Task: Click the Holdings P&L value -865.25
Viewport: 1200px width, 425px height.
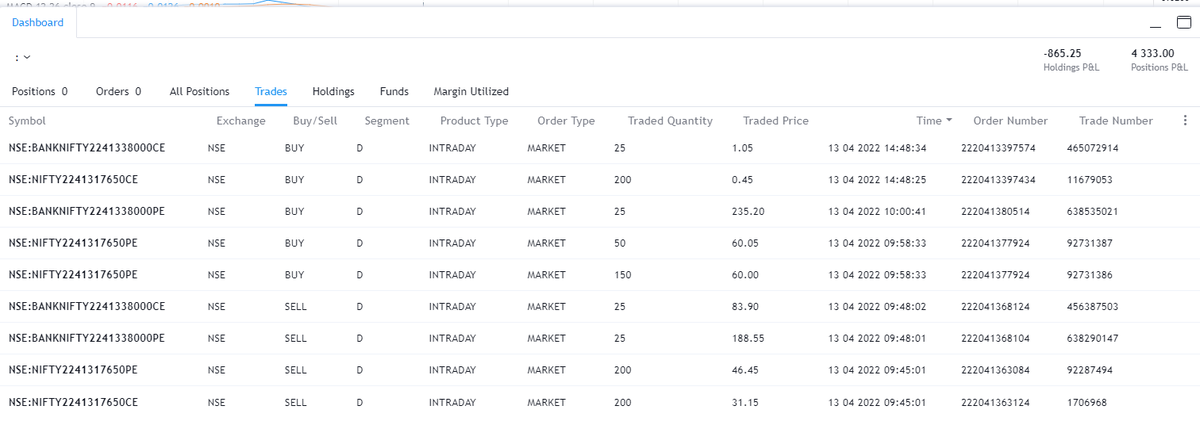Action: click(x=1062, y=53)
